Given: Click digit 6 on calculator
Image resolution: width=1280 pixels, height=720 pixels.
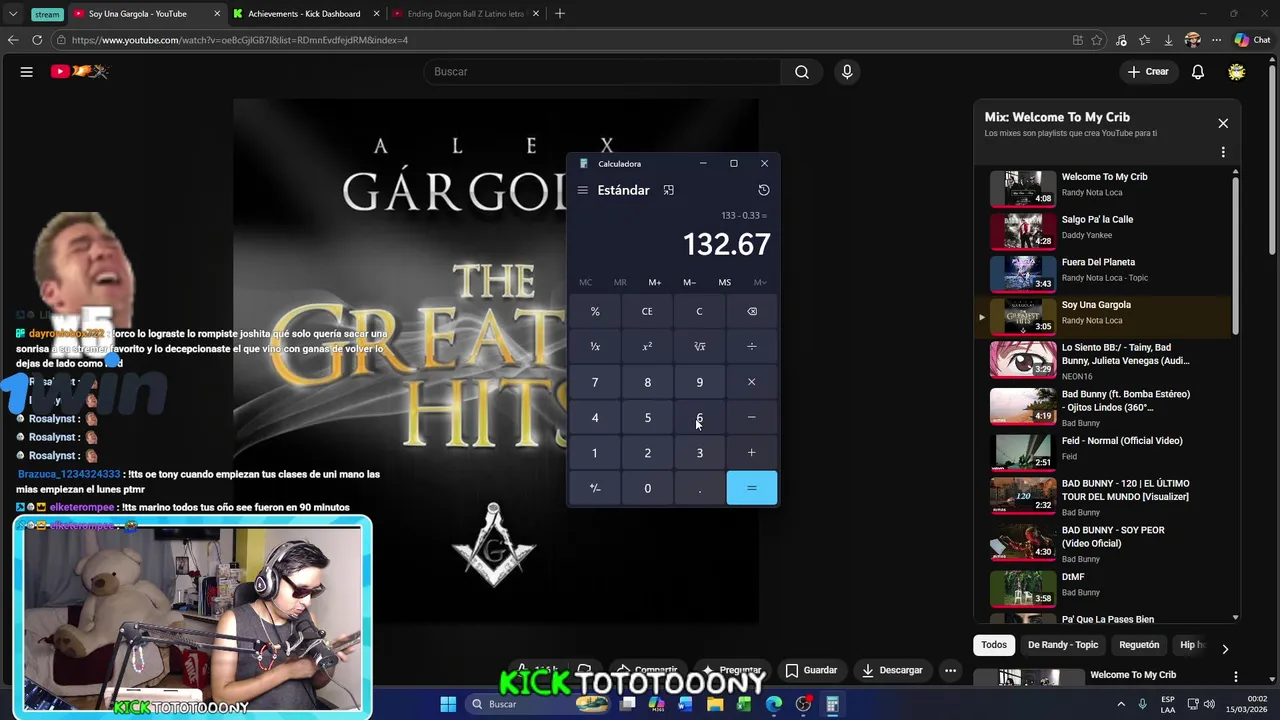Looking at the screenshot, I should click(699, 417).
